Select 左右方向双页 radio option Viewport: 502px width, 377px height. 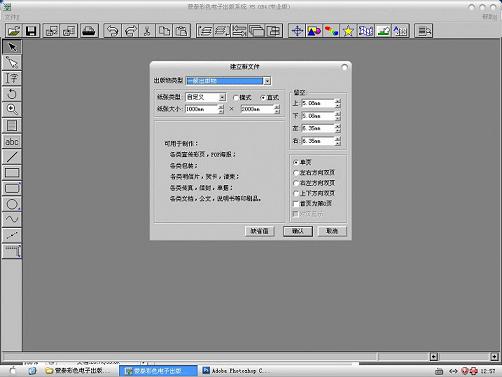coord(296,173)
